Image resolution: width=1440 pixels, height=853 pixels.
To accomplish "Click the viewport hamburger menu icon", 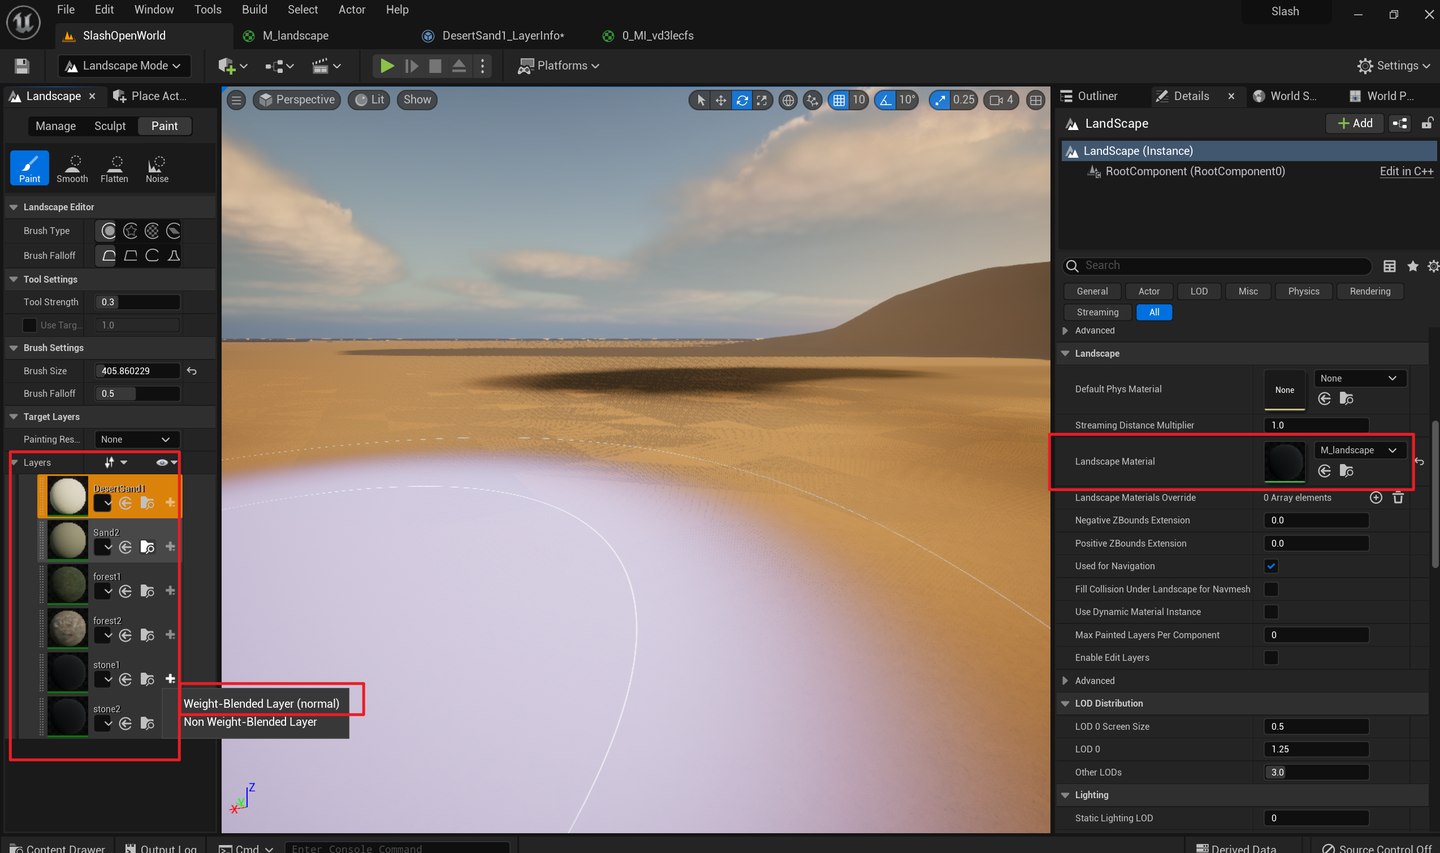I will (237, 100).
